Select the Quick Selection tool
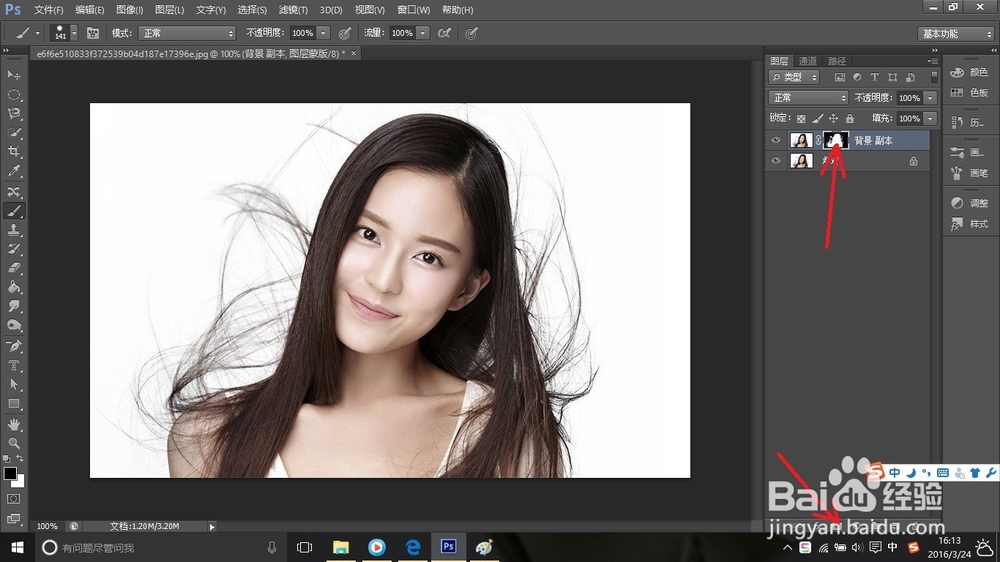The image size is (1000, 562). coord(13,133)
